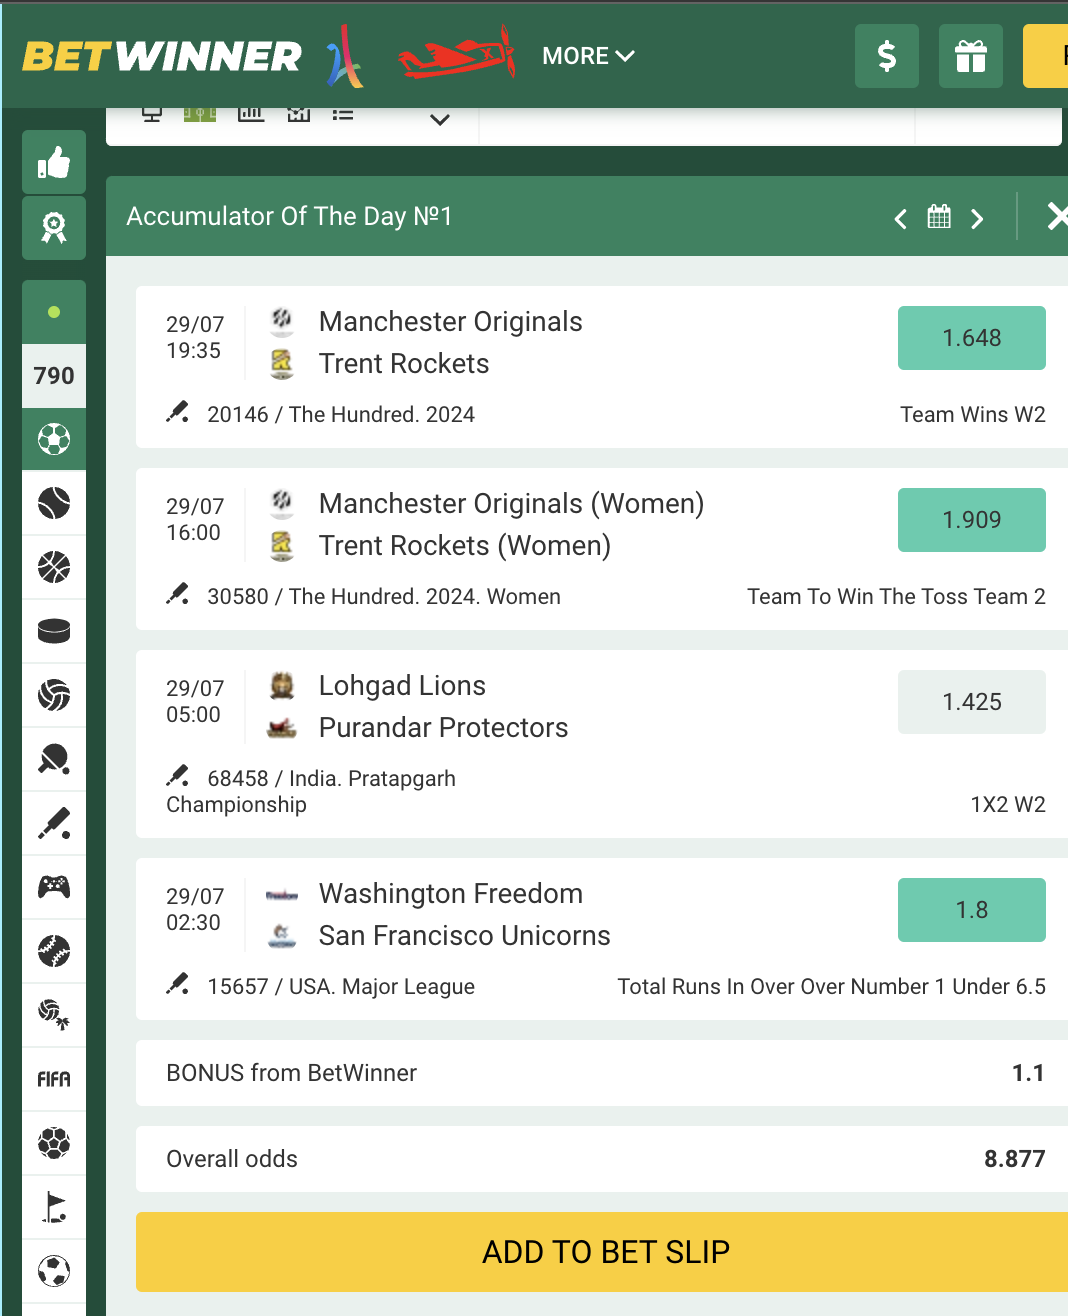The height and width of the screenshot is (1316, 1068).
Task: Open esports gamepad icon in sidebar
Action: [x=54, y=887]
